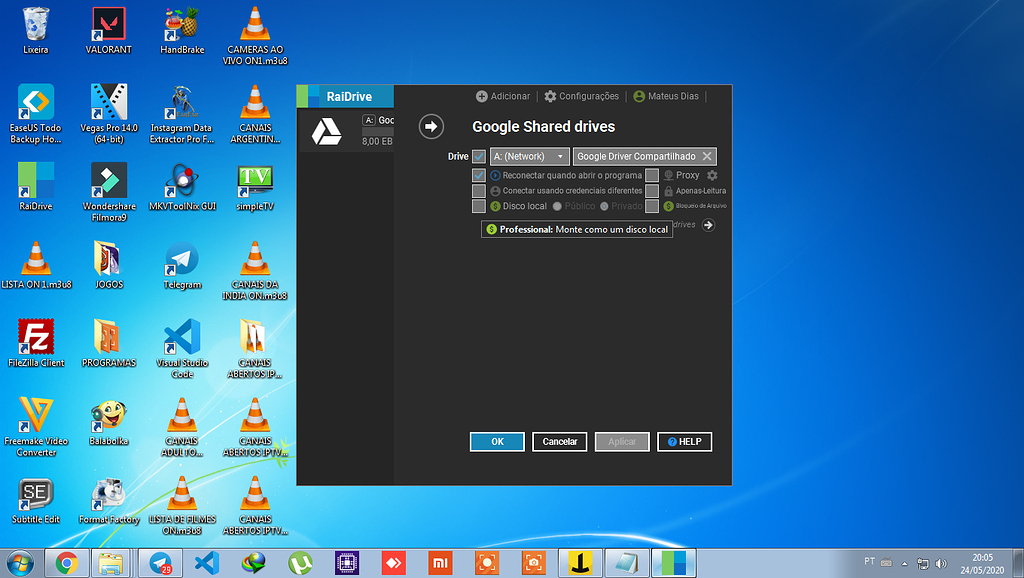Open the A: (Network) drive letter dropdown
Image resolution: width=1024 pixels, height=578 pixels.
pyautogui.click(x=529, y=156)
